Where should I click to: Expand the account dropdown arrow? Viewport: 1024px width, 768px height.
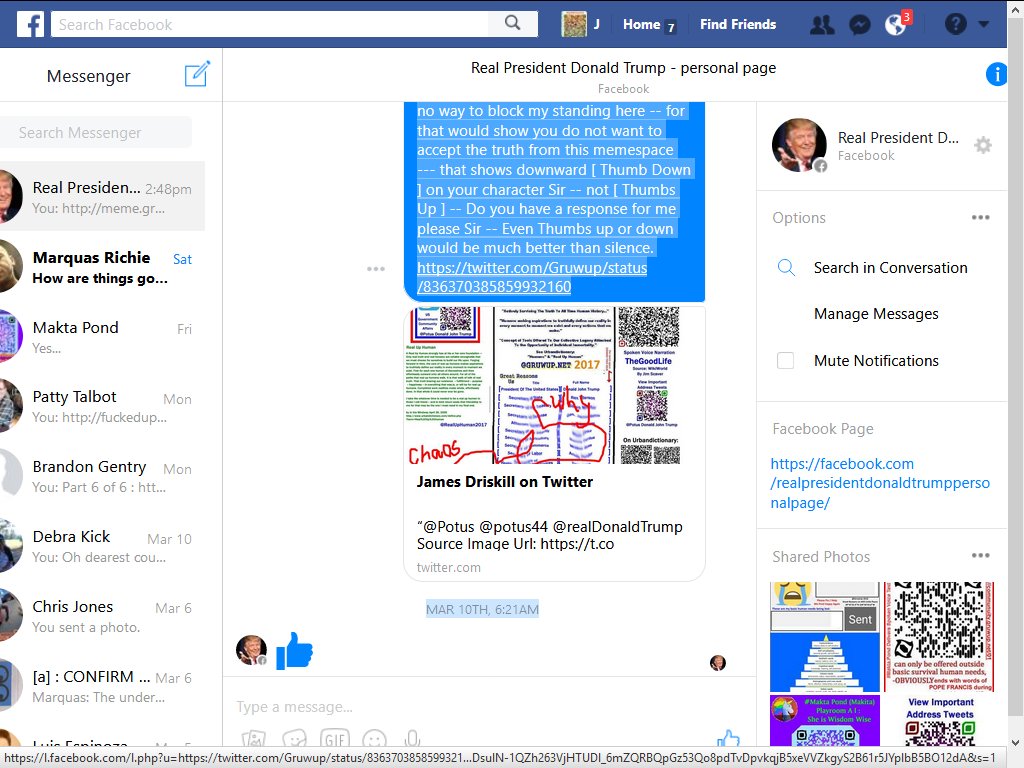[984, 24]
